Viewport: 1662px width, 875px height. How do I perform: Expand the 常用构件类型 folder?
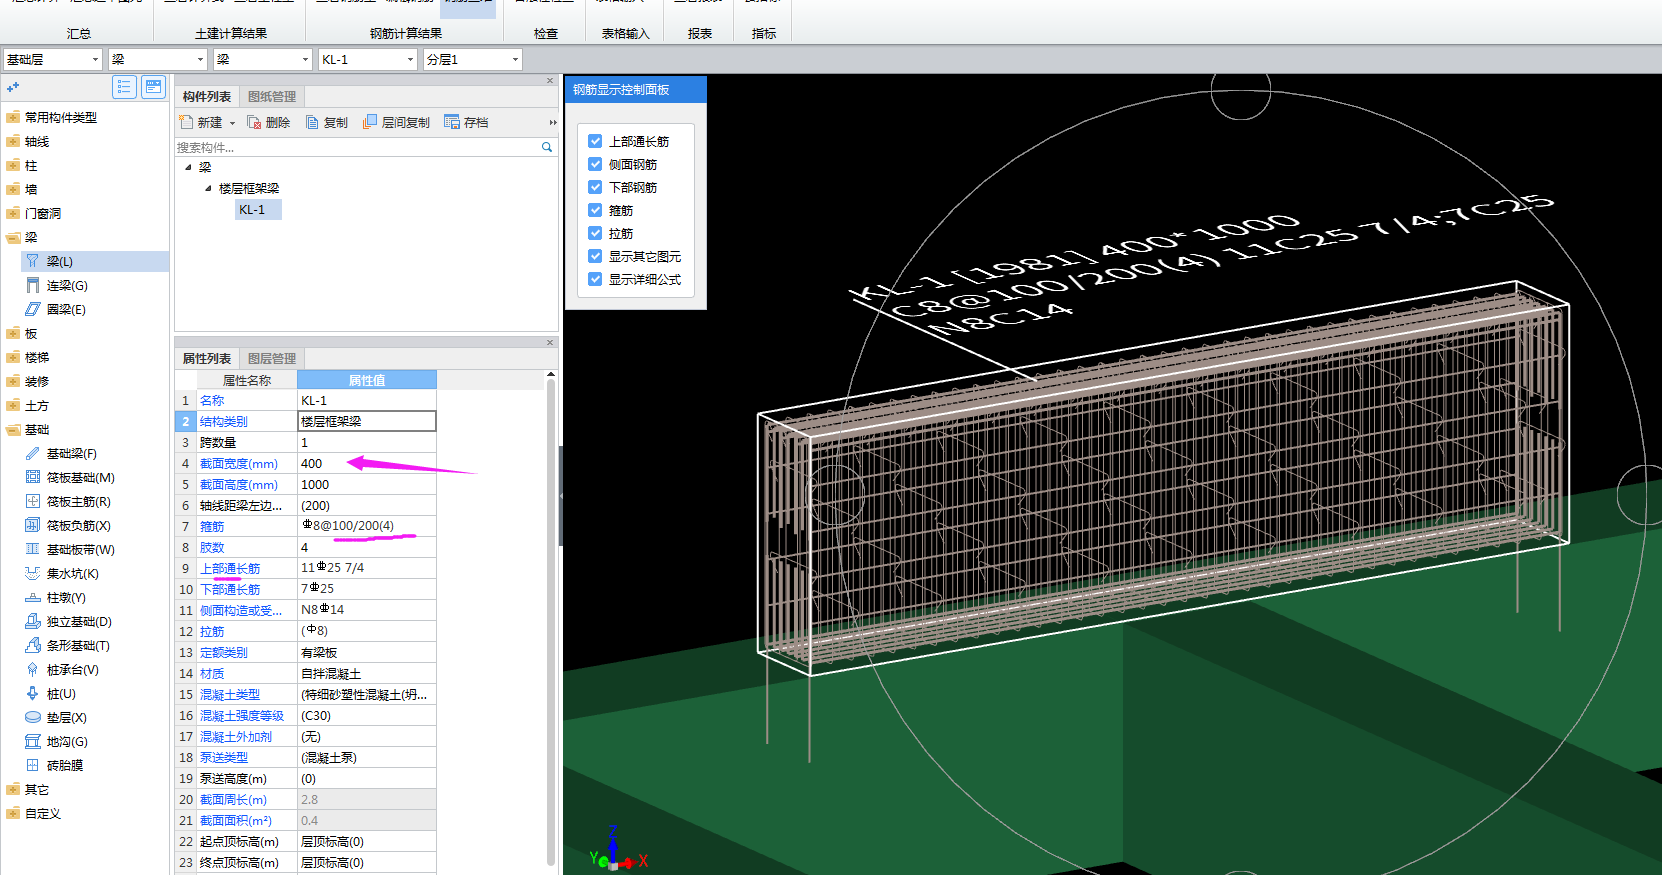pos(13,117)
